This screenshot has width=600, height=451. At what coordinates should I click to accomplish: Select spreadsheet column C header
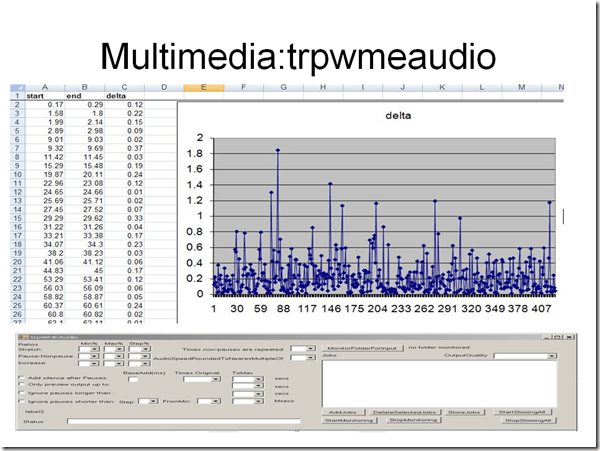tap(124, 88)
